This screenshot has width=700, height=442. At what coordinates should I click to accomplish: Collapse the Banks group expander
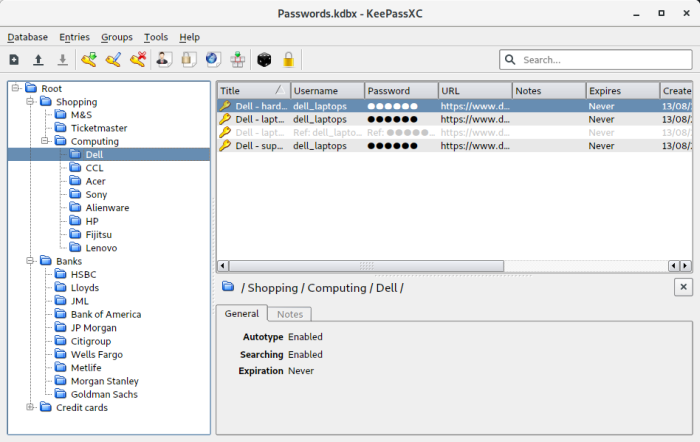click(x=30, y=261)
